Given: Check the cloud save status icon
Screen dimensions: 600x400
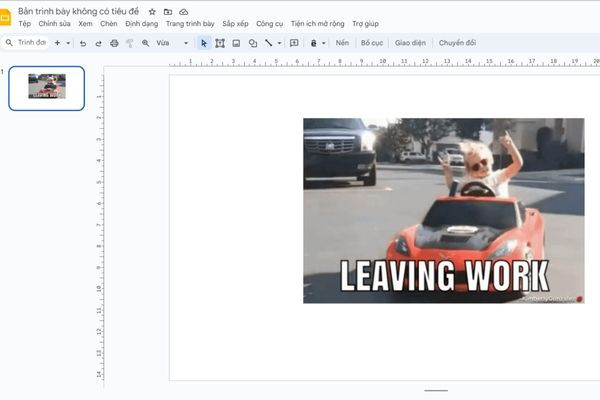Looking at the screenshot, I should [184, 12].
